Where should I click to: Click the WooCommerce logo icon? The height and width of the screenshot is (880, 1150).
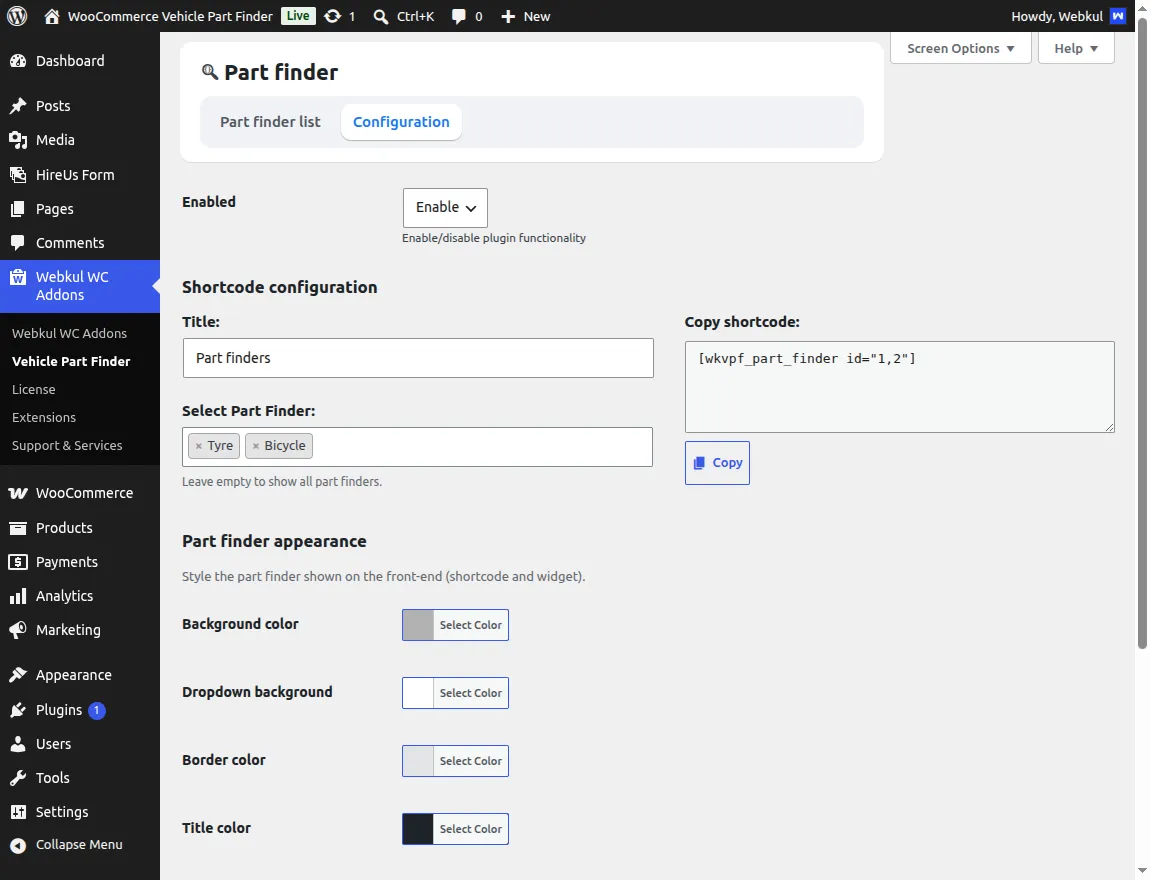point(18,494)
